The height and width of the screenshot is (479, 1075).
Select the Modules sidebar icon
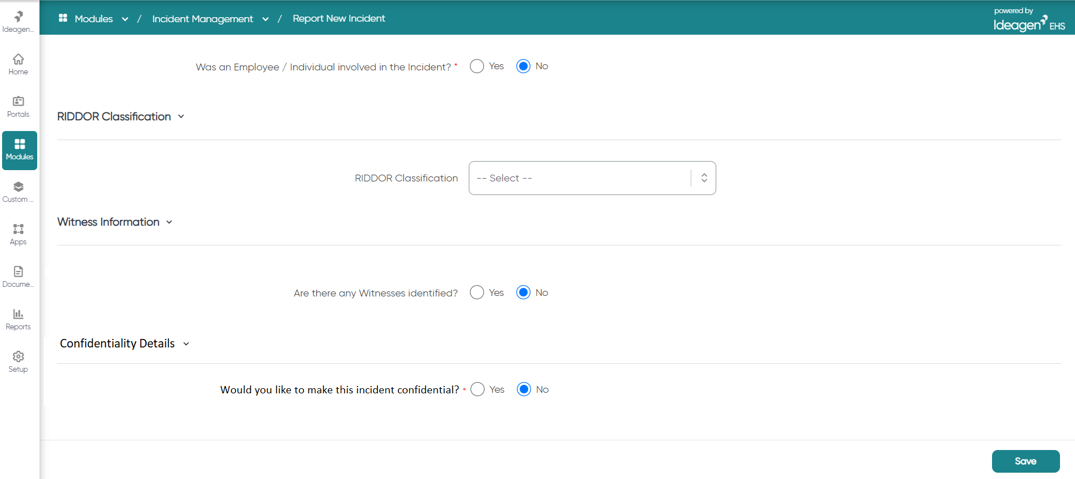pyautogui.click(x=19, y=150)
